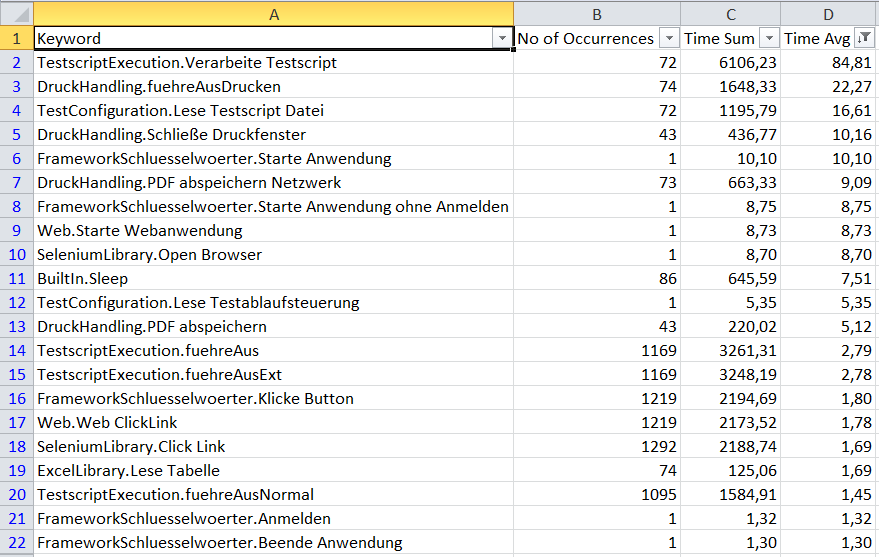Screen dimensions: 879x557
Task: Select the DruckHandling.fuehreAusDrucken cell
Action: pos(273,86)
